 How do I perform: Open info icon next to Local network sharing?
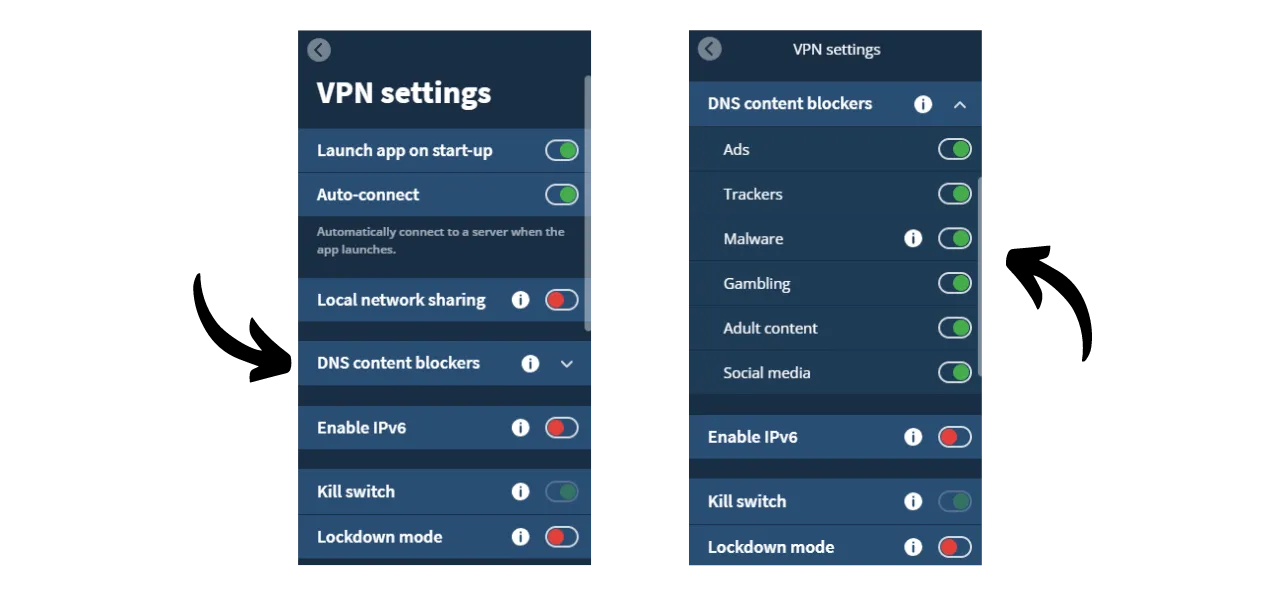pos(520,300)
